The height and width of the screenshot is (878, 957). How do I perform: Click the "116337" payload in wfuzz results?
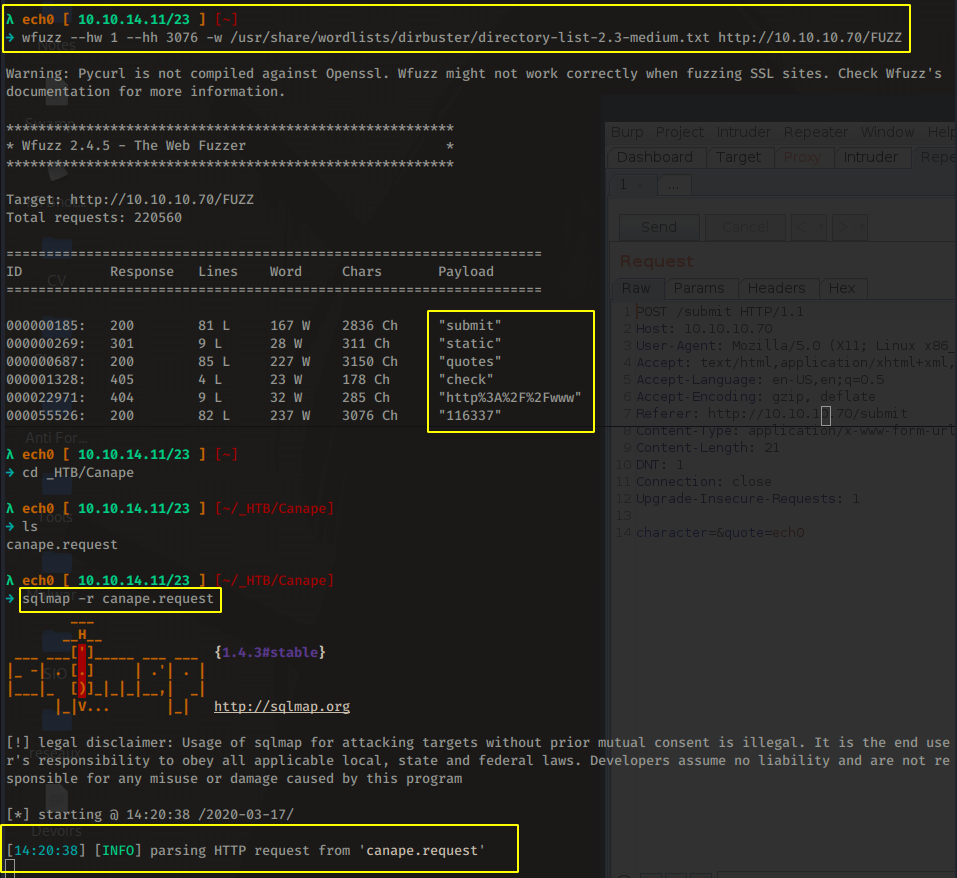click(x=470, y=416)
